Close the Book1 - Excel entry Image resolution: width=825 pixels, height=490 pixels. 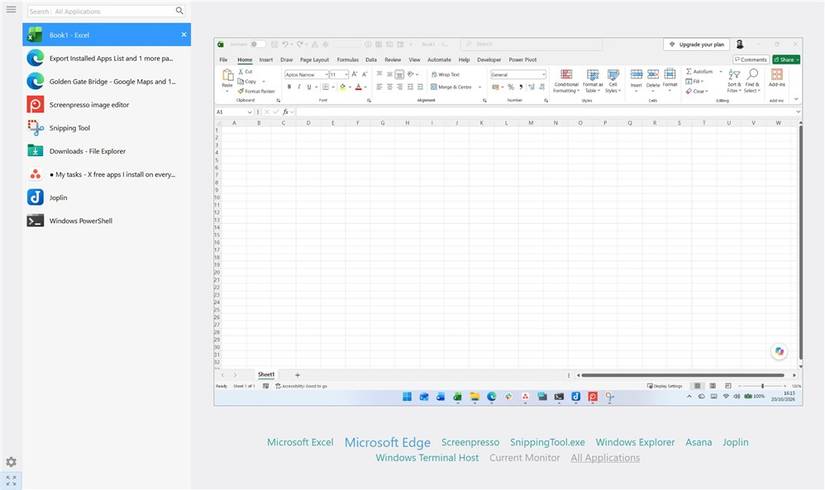tap(184, 35)
